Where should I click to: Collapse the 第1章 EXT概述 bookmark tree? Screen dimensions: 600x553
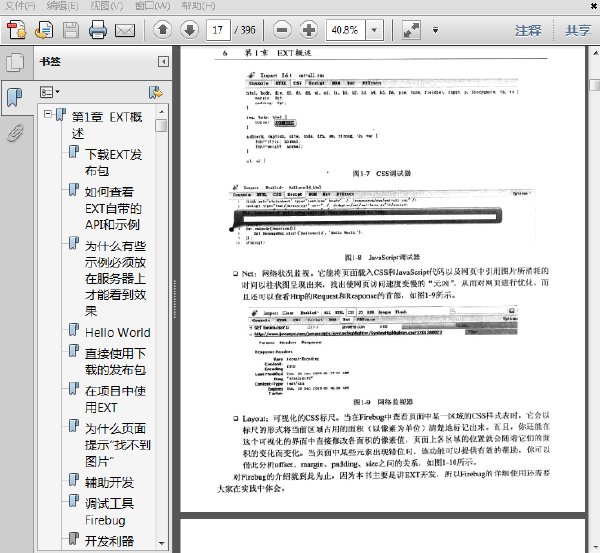47,114
